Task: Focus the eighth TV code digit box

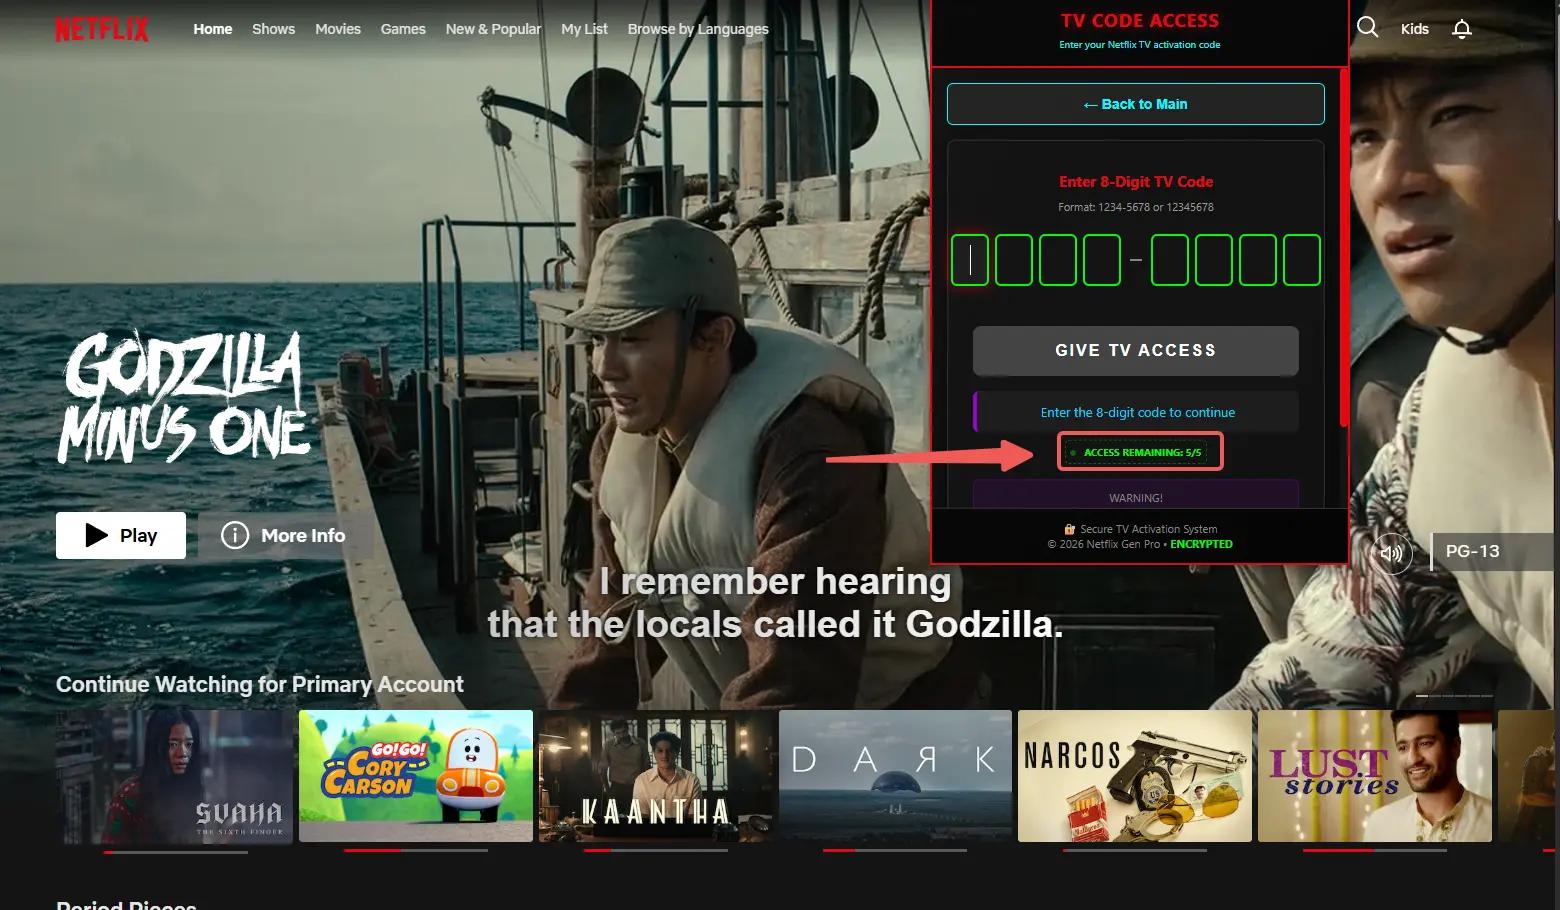Action: (1302, 260)
